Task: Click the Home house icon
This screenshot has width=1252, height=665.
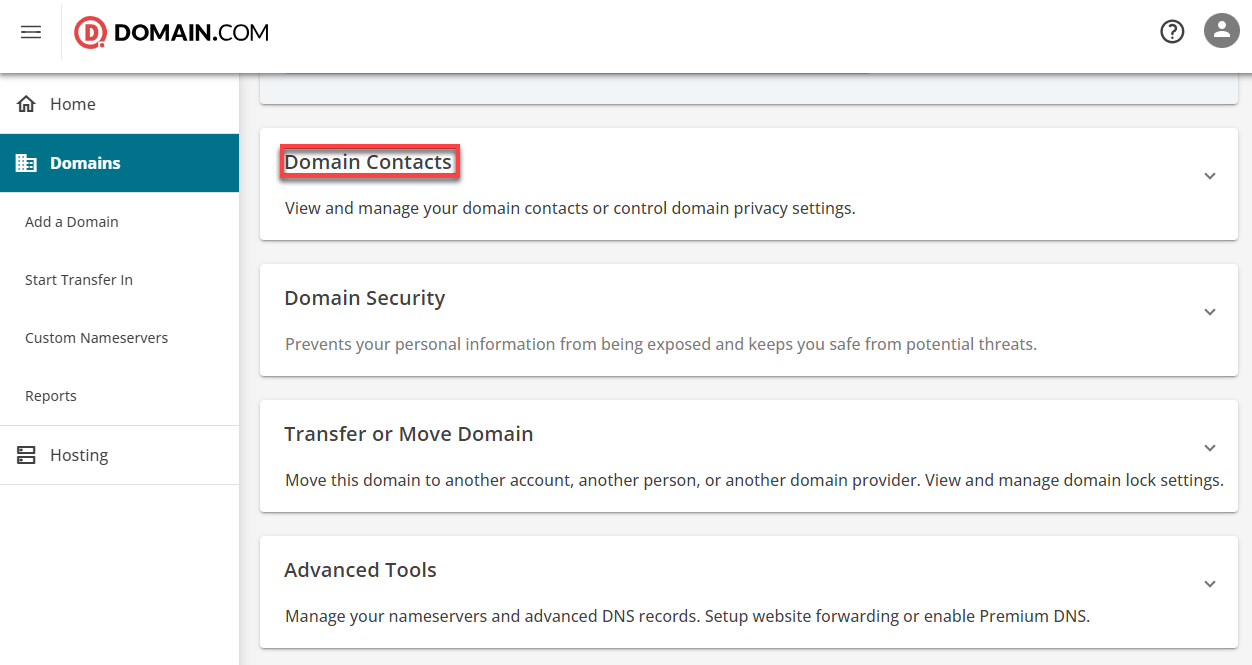Action: coord(26,104)
